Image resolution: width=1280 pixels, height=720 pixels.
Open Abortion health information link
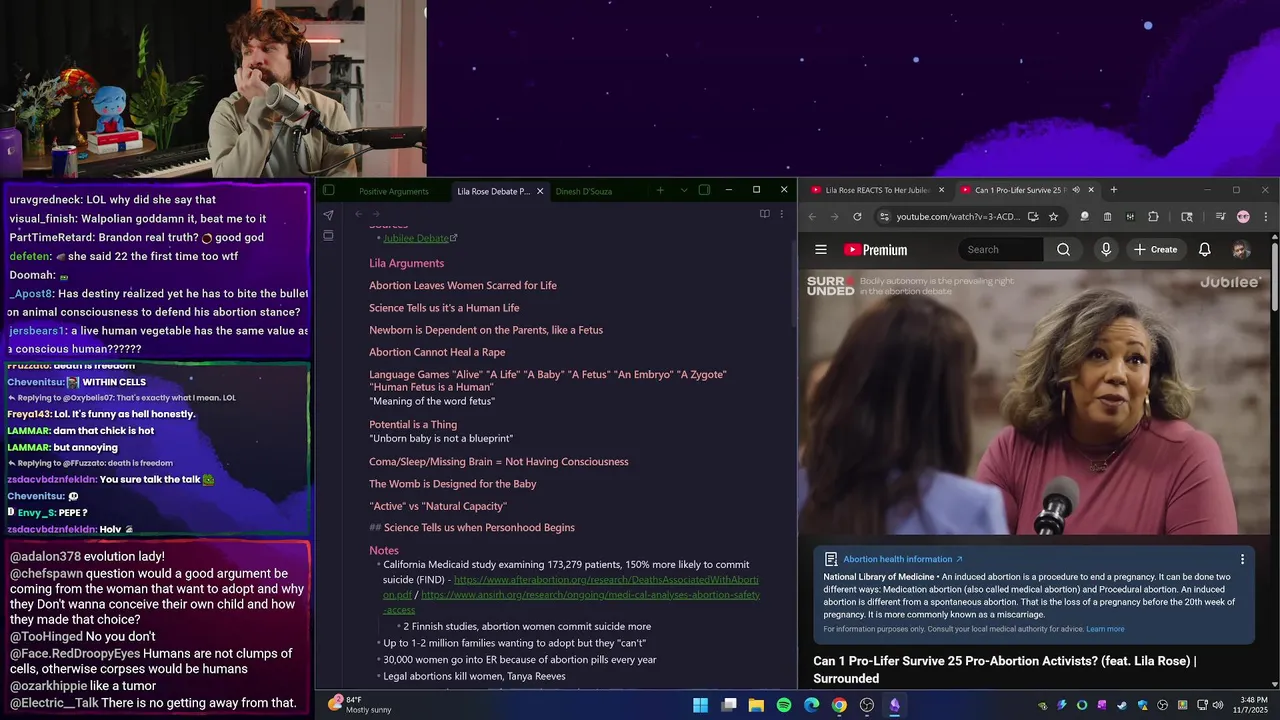coord(902,559)
